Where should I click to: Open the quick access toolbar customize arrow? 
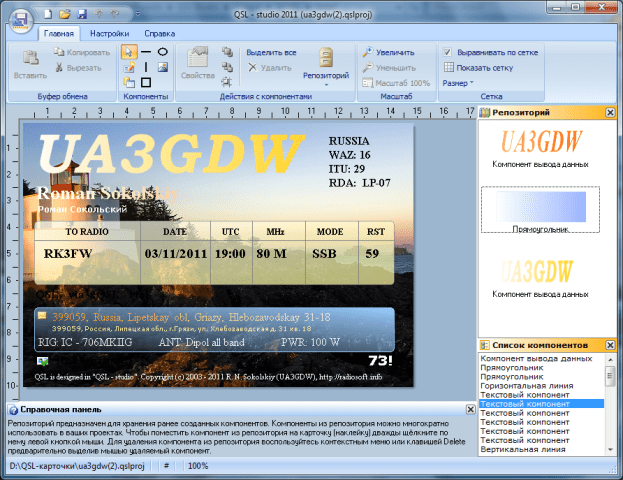[138, 14]
